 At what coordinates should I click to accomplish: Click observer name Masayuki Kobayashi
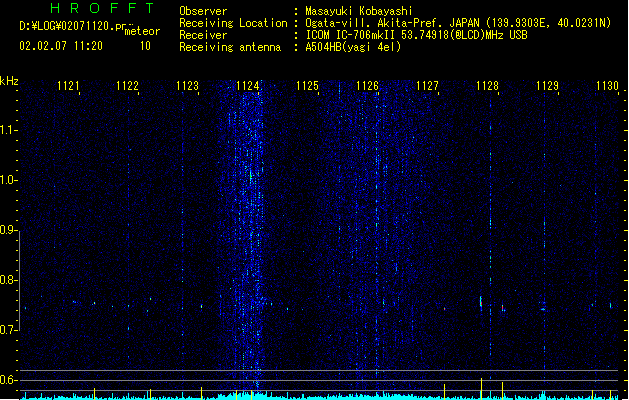tap(359, 11)
